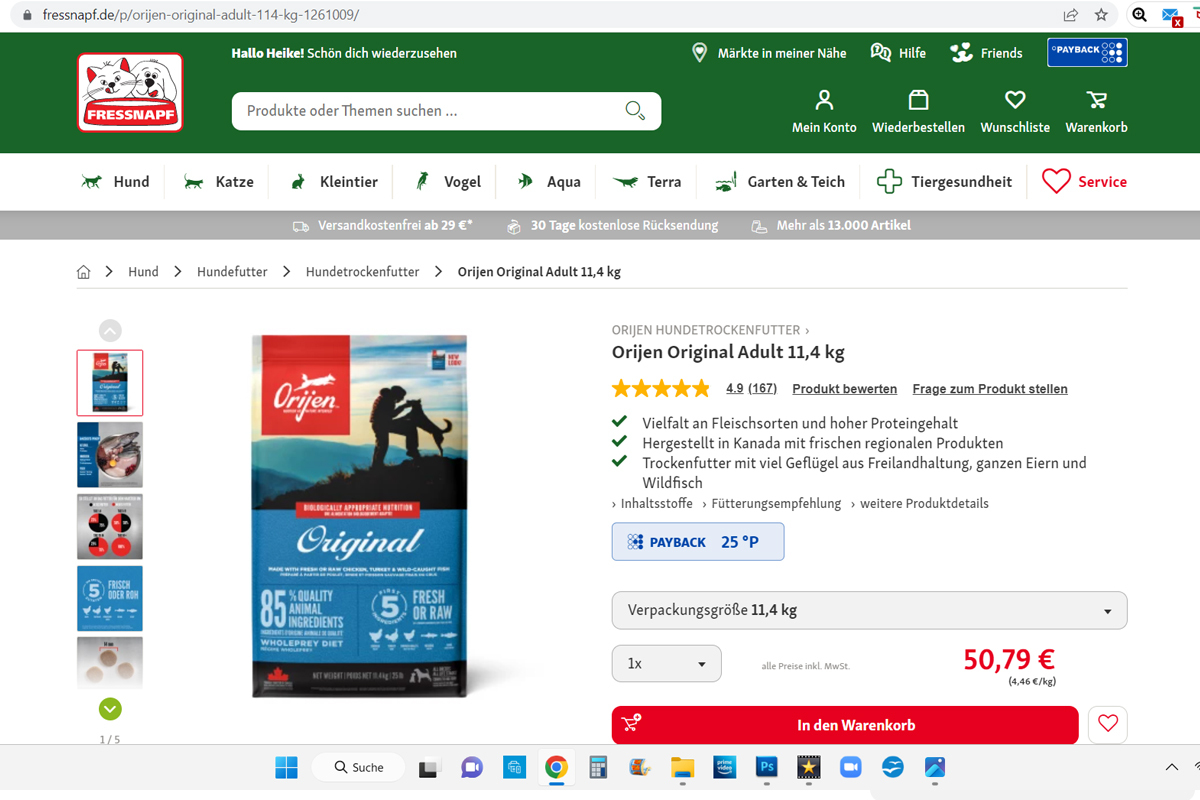This screenshot has width=1200, height=800.
Task: Open File Explorer from the taskbar
Action: click(682, 767)
